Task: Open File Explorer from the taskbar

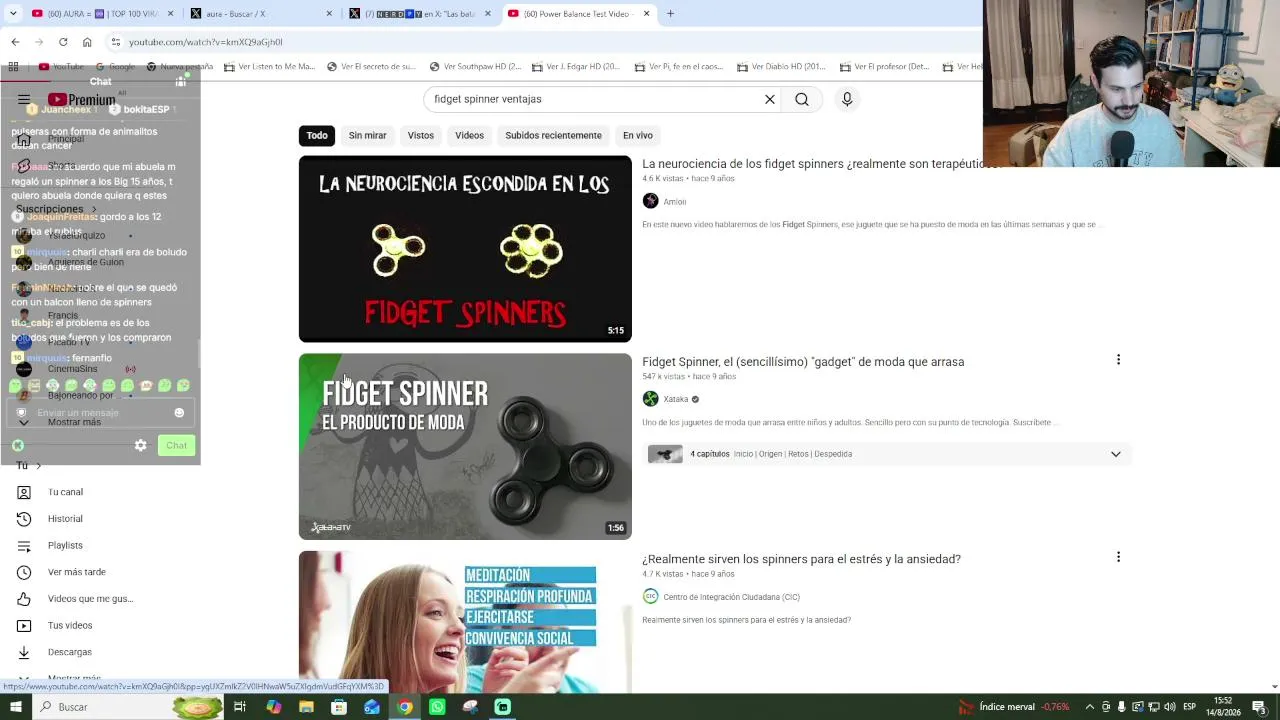Action: coord(306,707)
